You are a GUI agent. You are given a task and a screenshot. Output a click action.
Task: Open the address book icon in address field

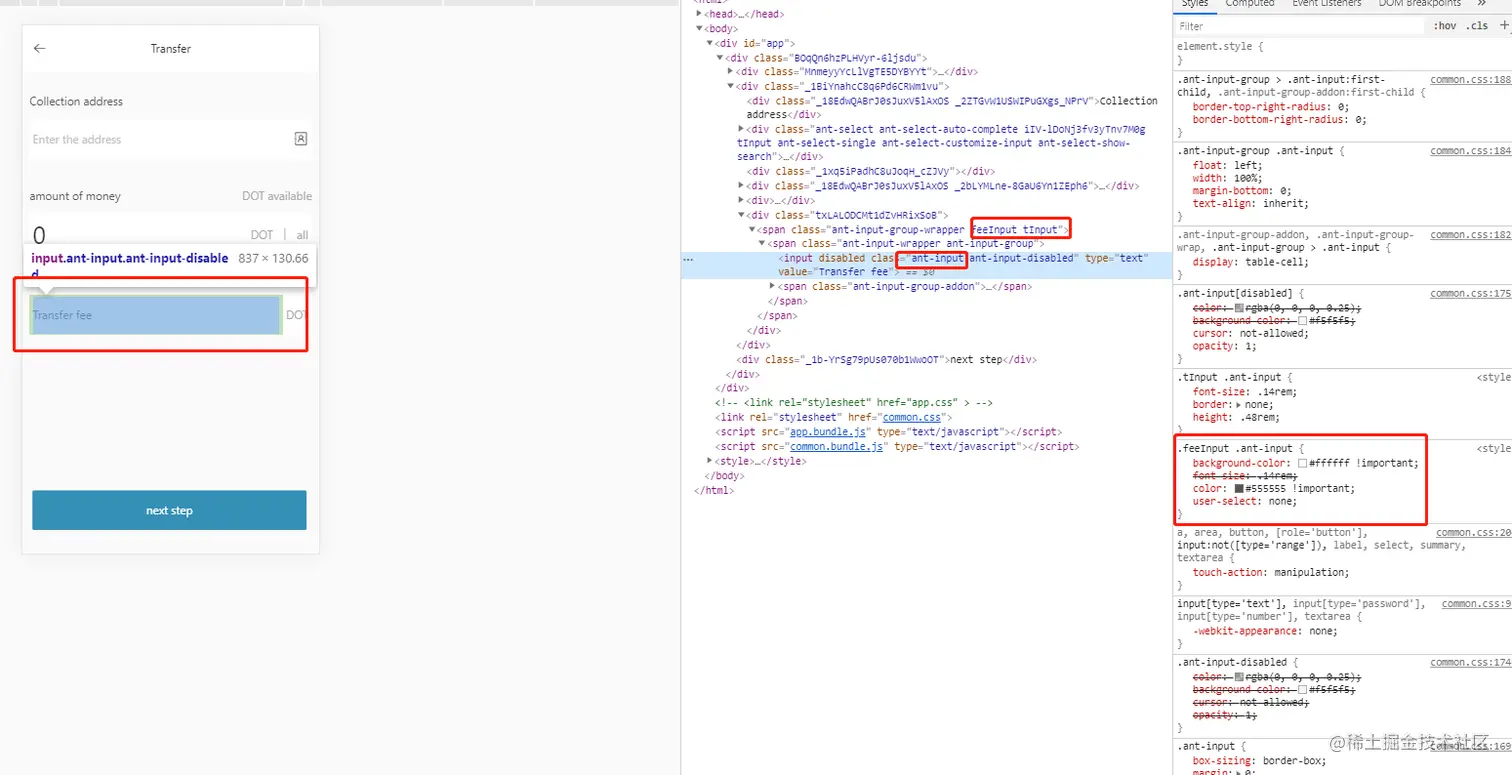click(301, 139)
